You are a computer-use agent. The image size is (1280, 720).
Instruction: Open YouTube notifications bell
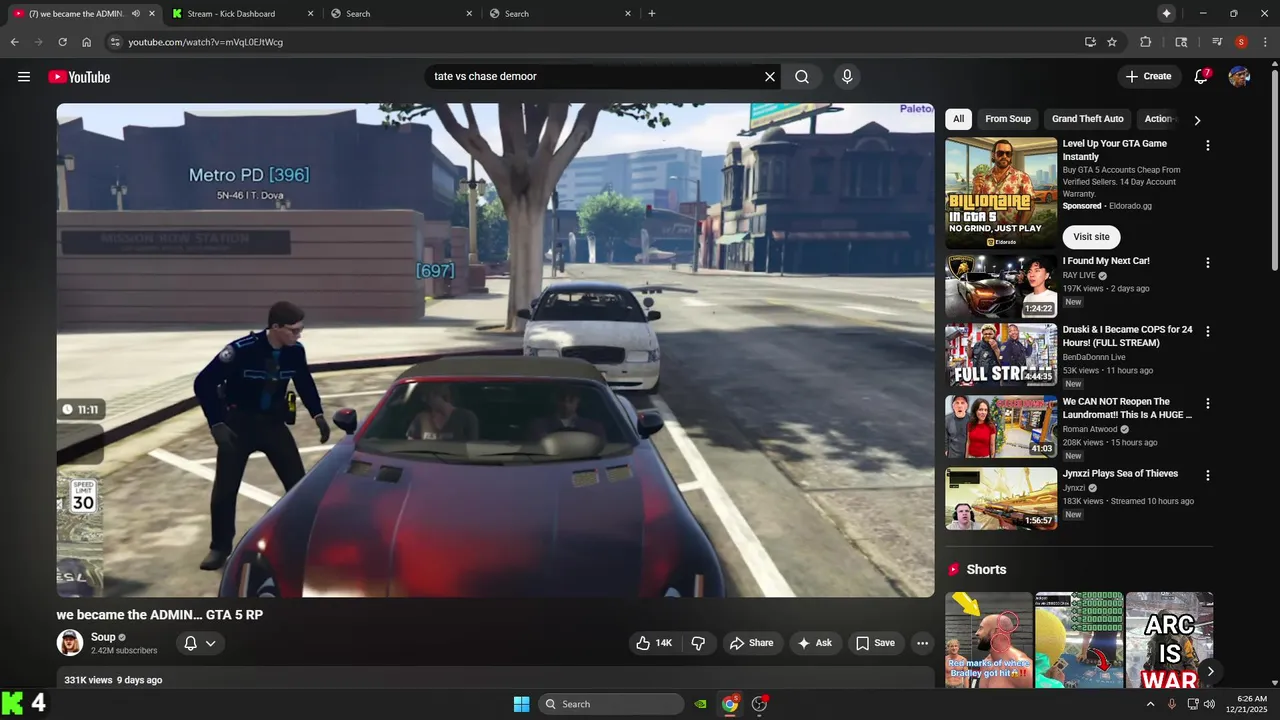point(1202,77)
